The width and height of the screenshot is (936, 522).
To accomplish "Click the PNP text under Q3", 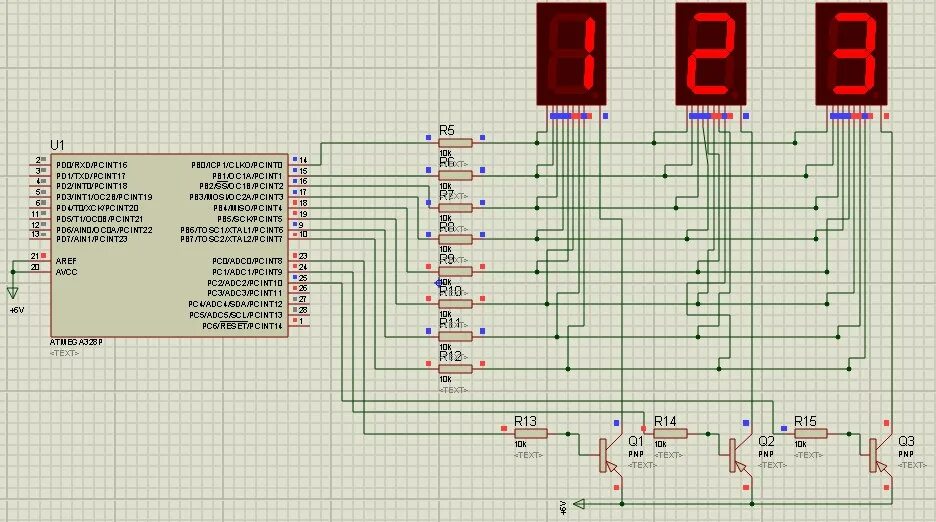I will click(x=906, y=454).
